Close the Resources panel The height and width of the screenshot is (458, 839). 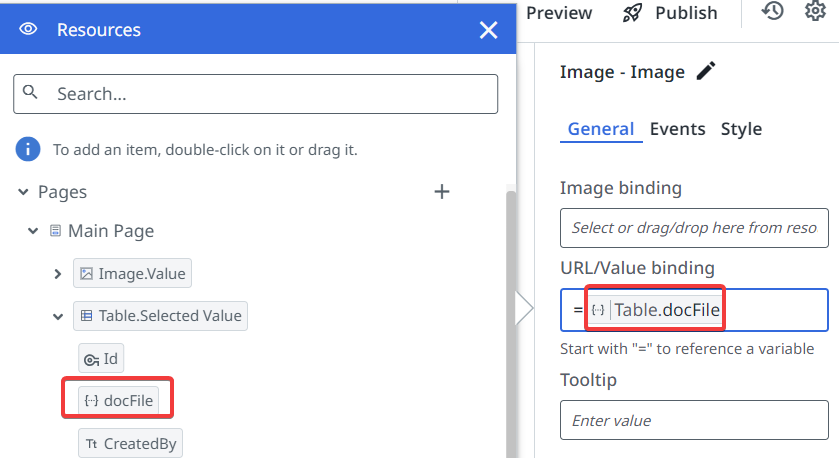click(x=488, y=30)
